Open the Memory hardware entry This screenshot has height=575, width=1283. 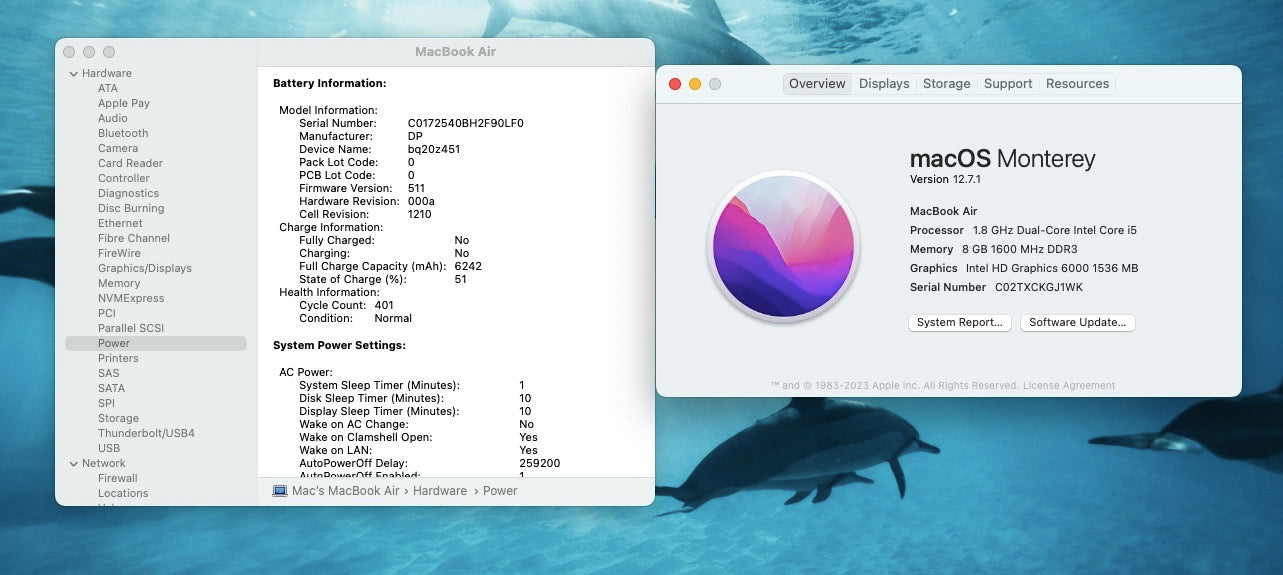[x=119, y=283]
